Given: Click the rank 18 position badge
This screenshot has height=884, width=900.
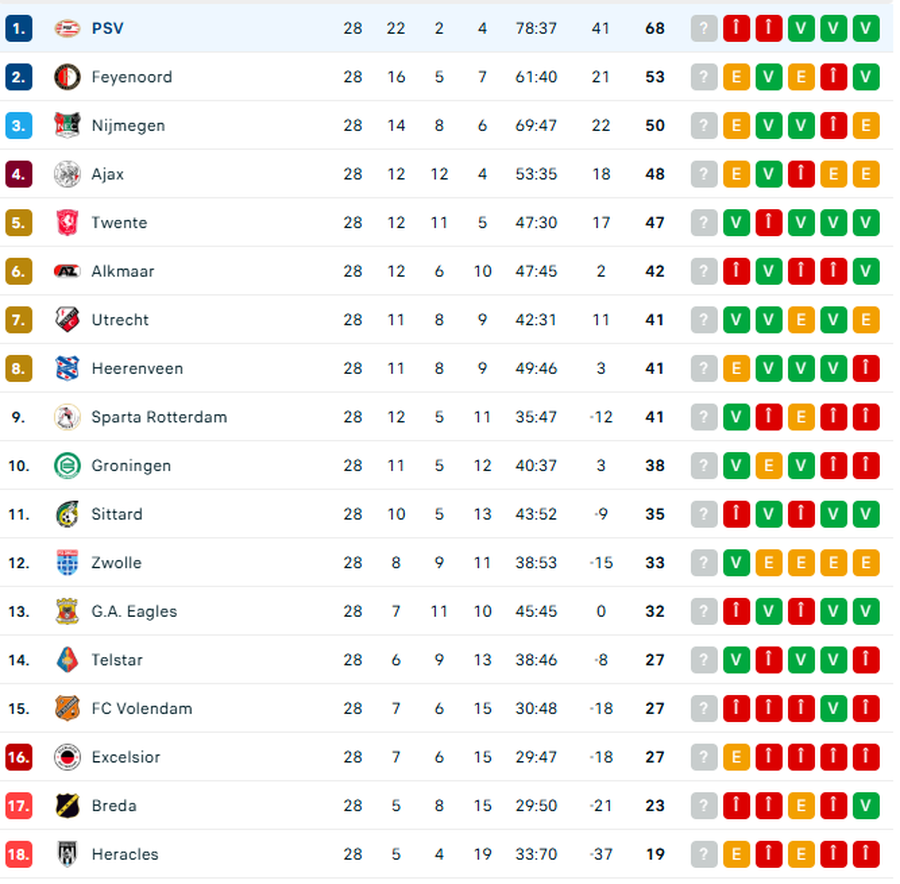Looking at the screenshot, I should [x=19, y=854].
